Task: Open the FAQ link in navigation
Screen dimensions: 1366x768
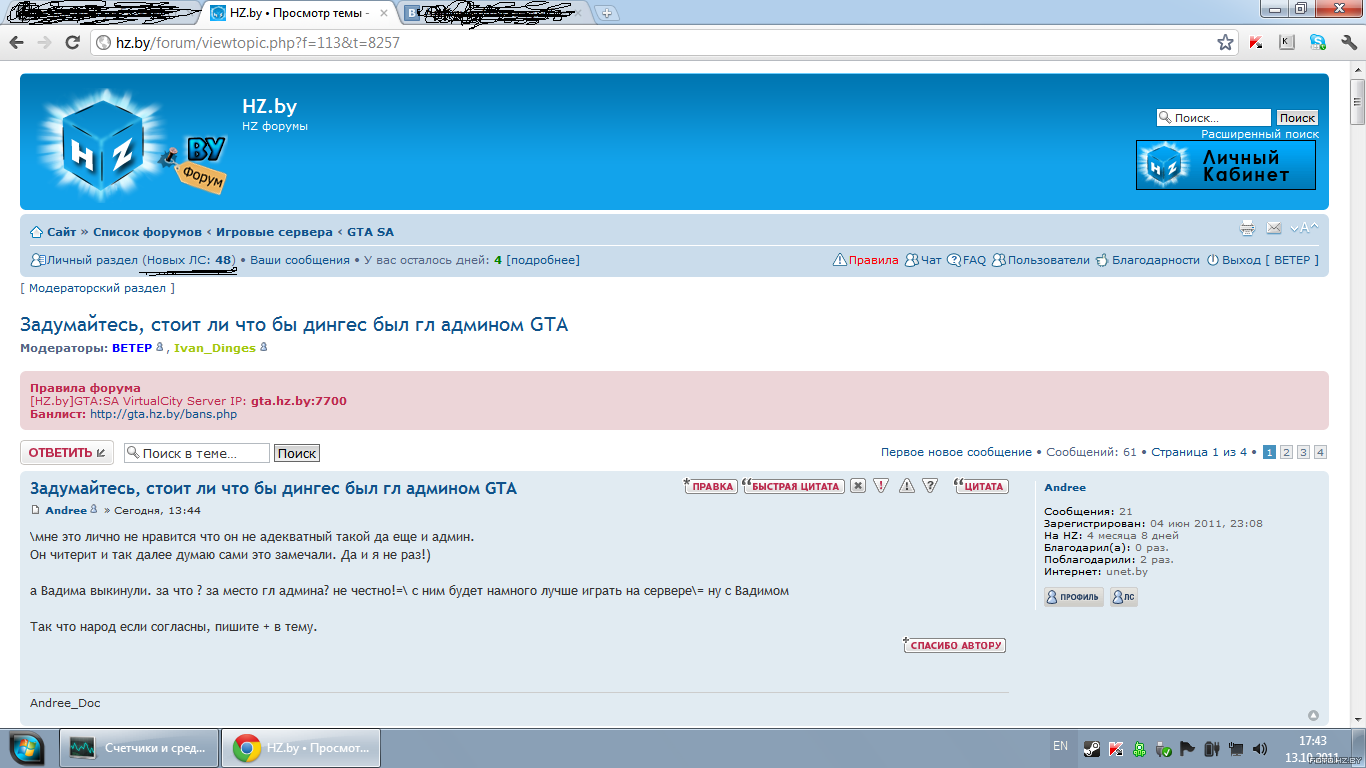Action: tap(967, 260)
